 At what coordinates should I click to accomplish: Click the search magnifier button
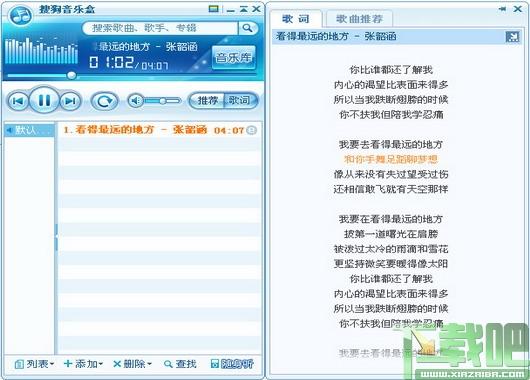248,28
